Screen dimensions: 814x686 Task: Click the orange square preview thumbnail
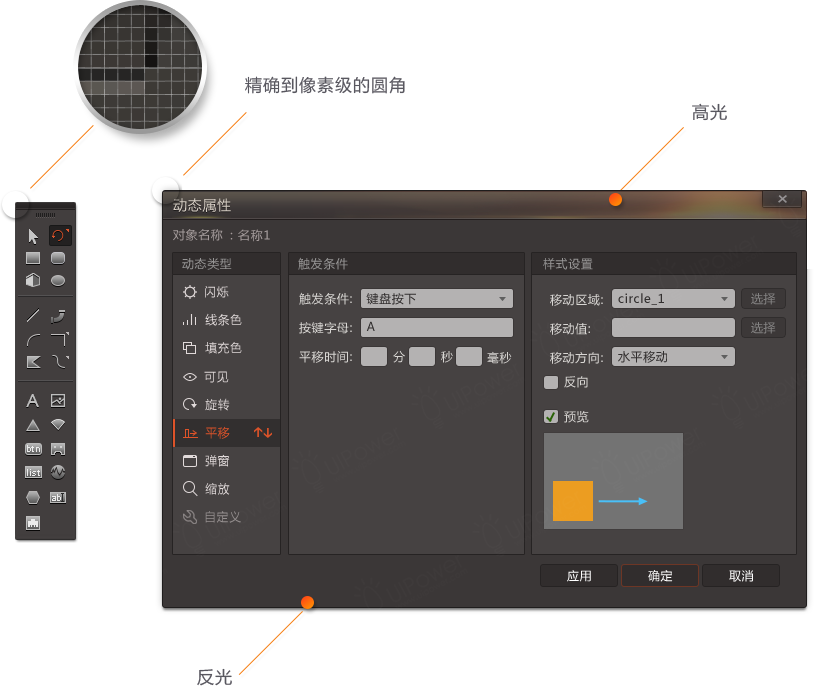pos(573,501)
